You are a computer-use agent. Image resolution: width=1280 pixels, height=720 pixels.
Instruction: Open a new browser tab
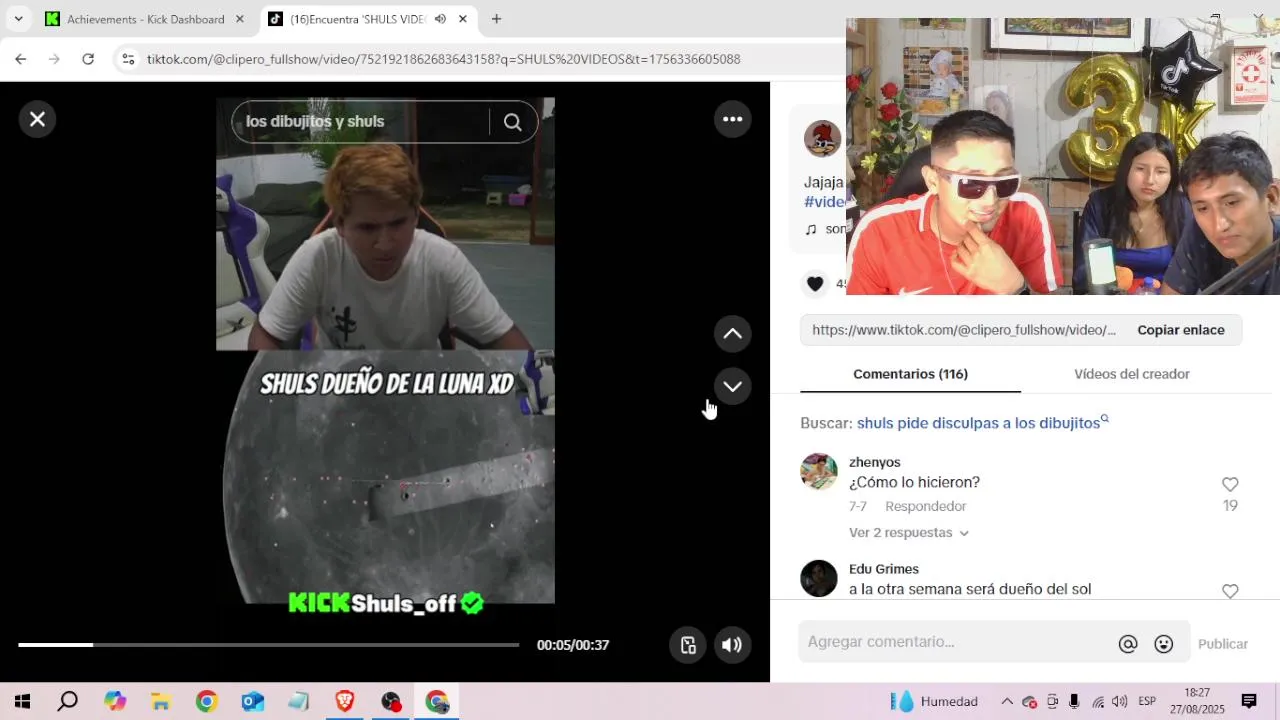496,19
